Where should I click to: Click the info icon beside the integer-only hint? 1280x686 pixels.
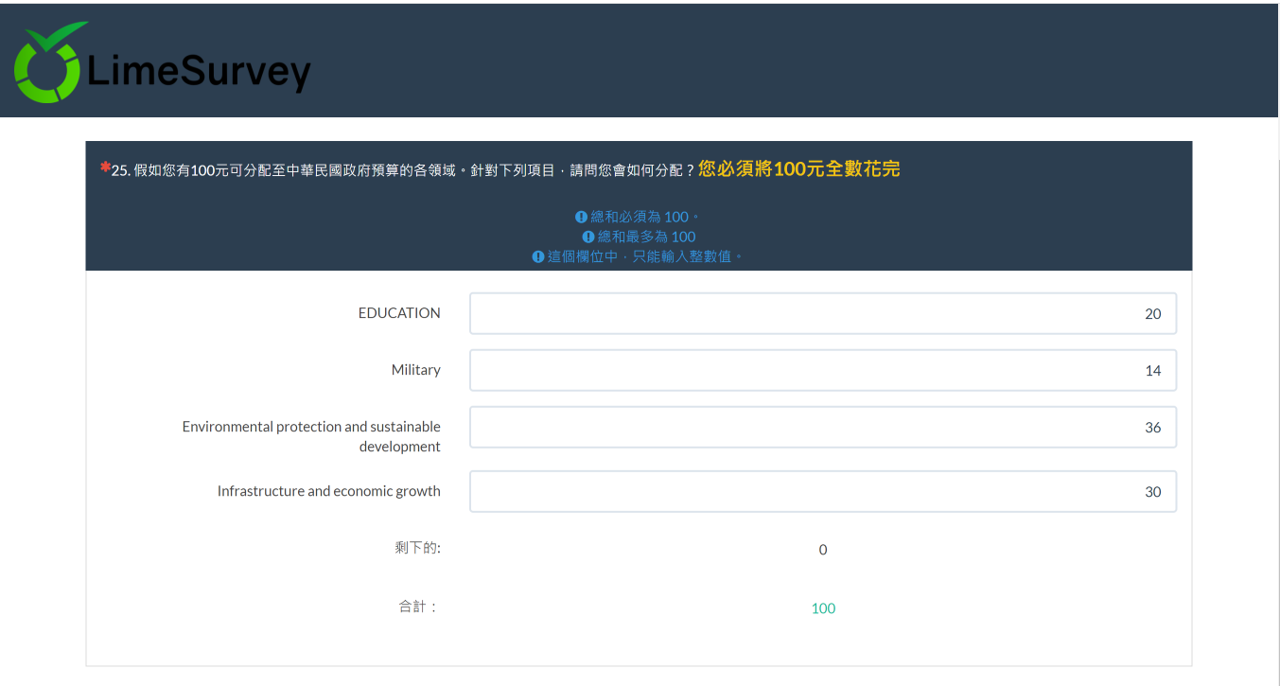click(x=538, y=257)
